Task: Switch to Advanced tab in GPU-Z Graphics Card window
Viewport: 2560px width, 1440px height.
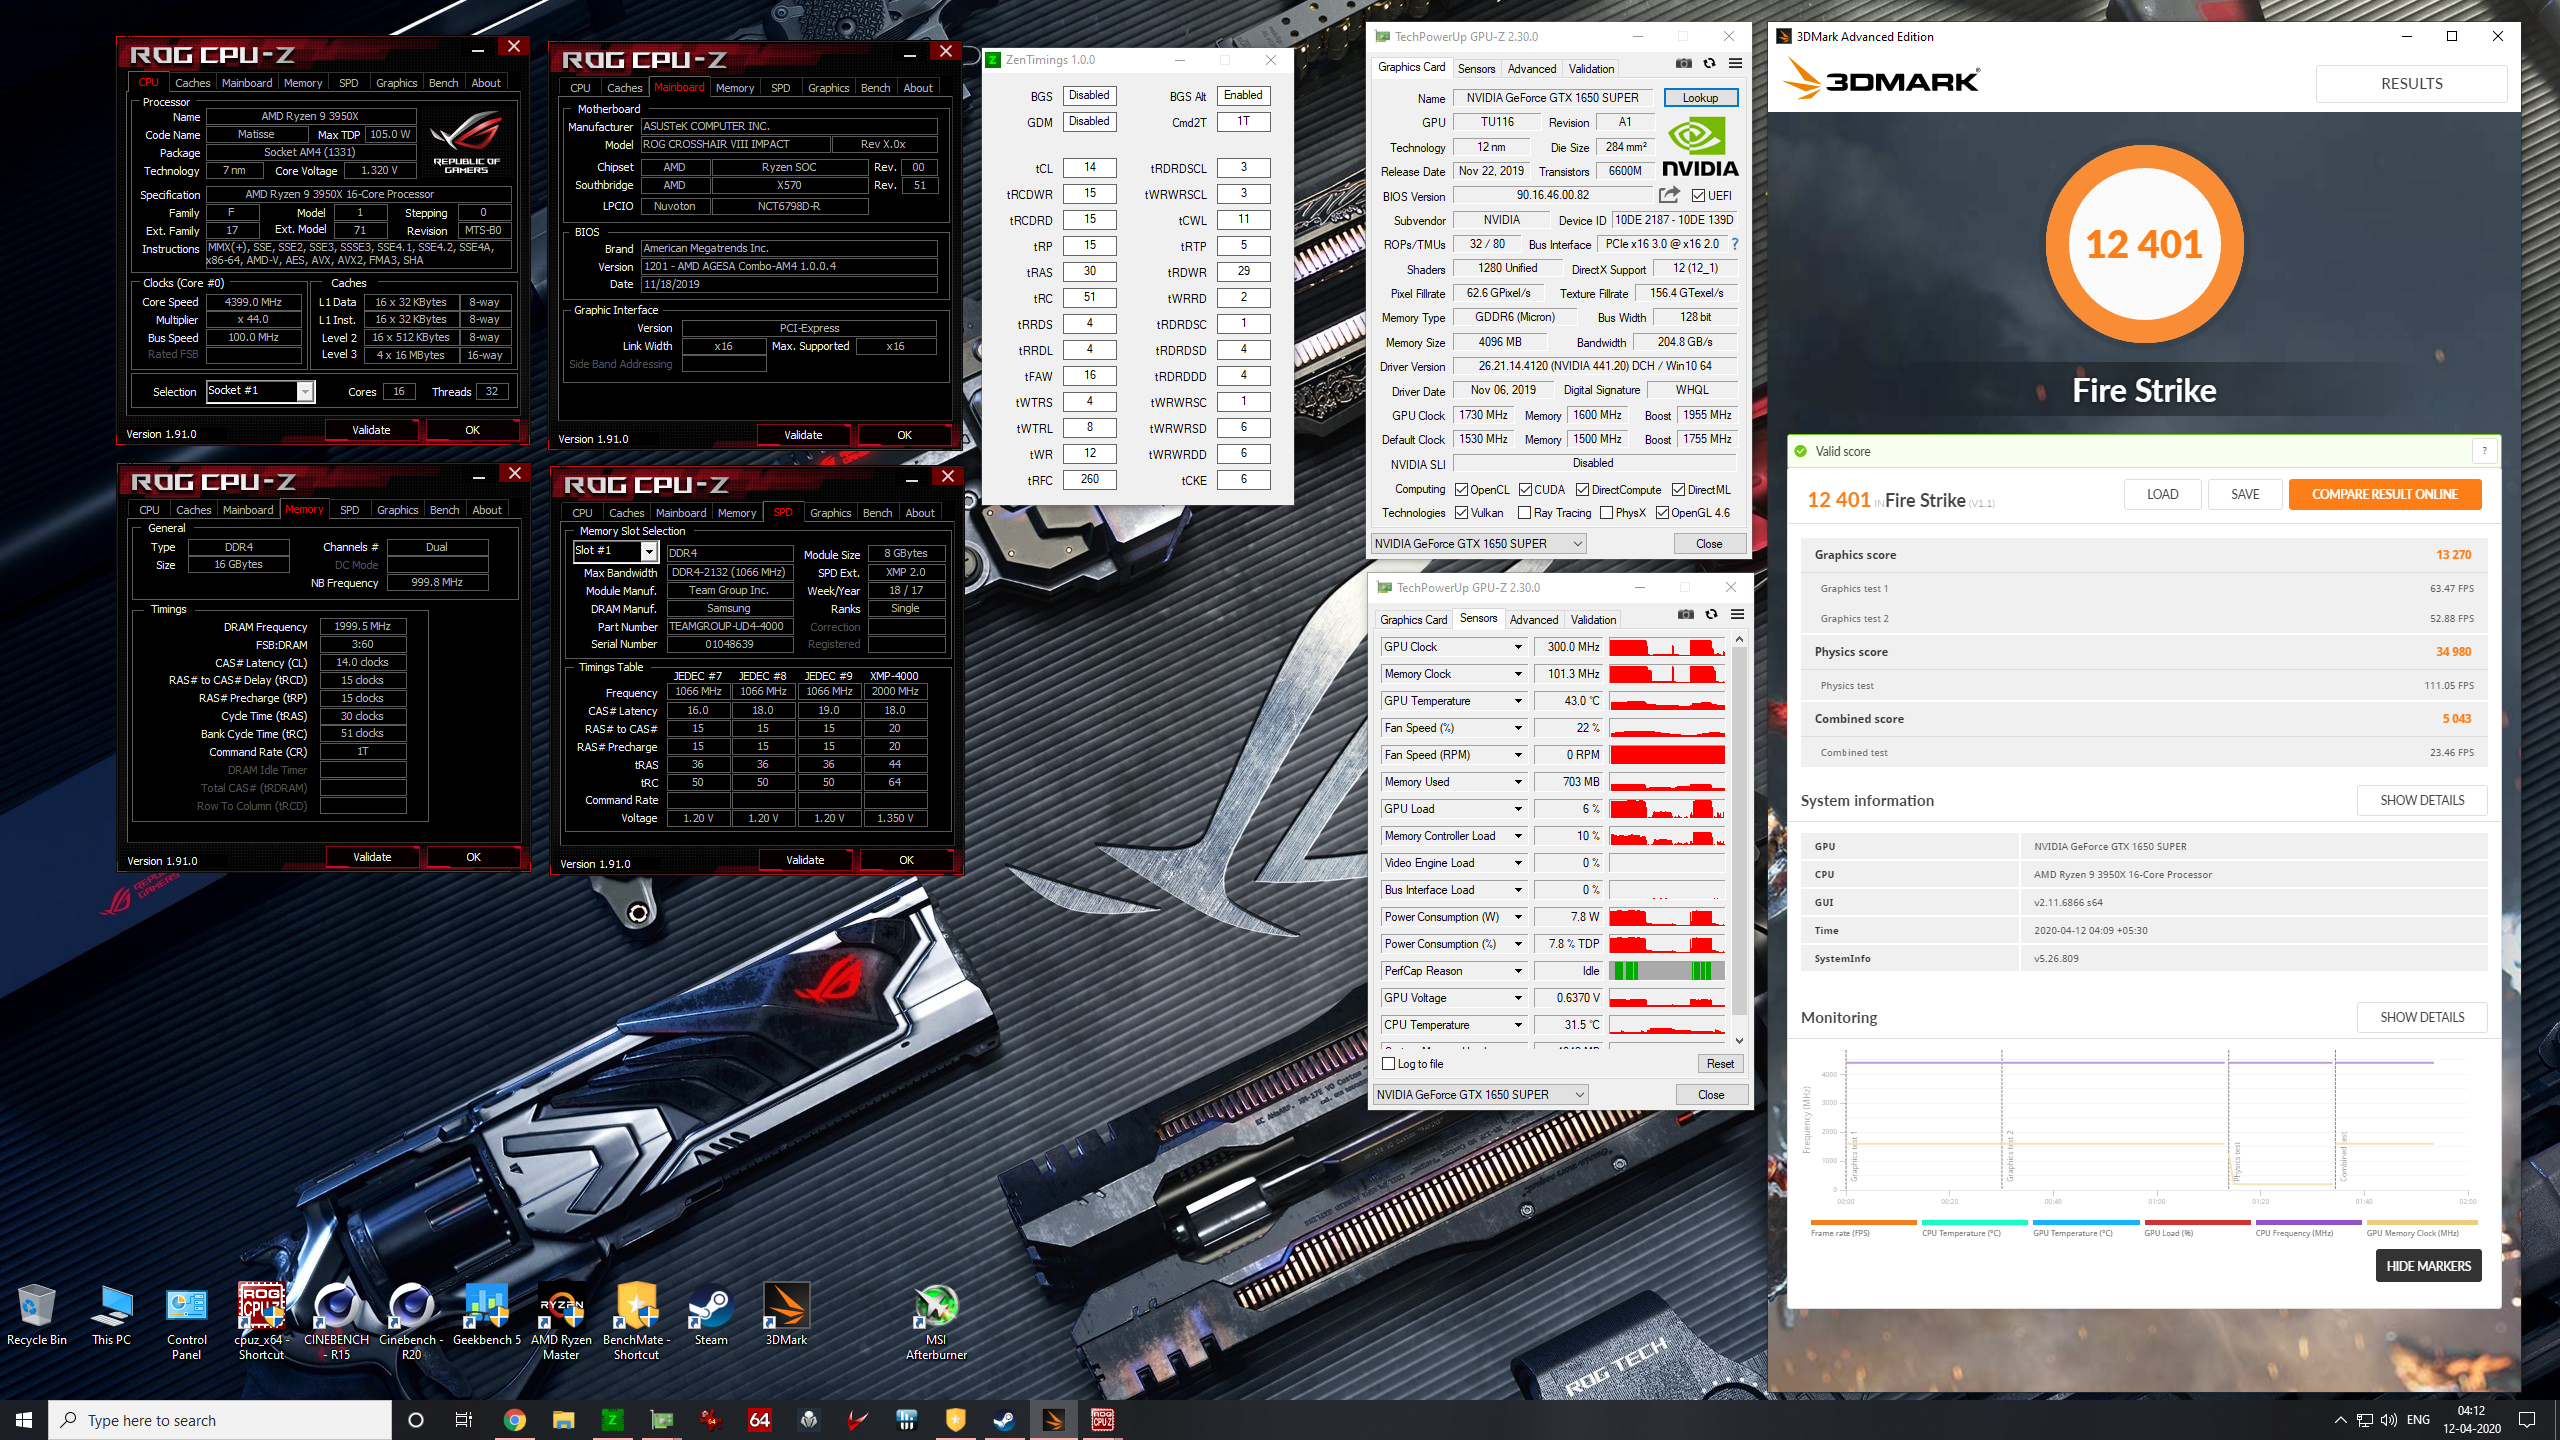Action: 1532,69
